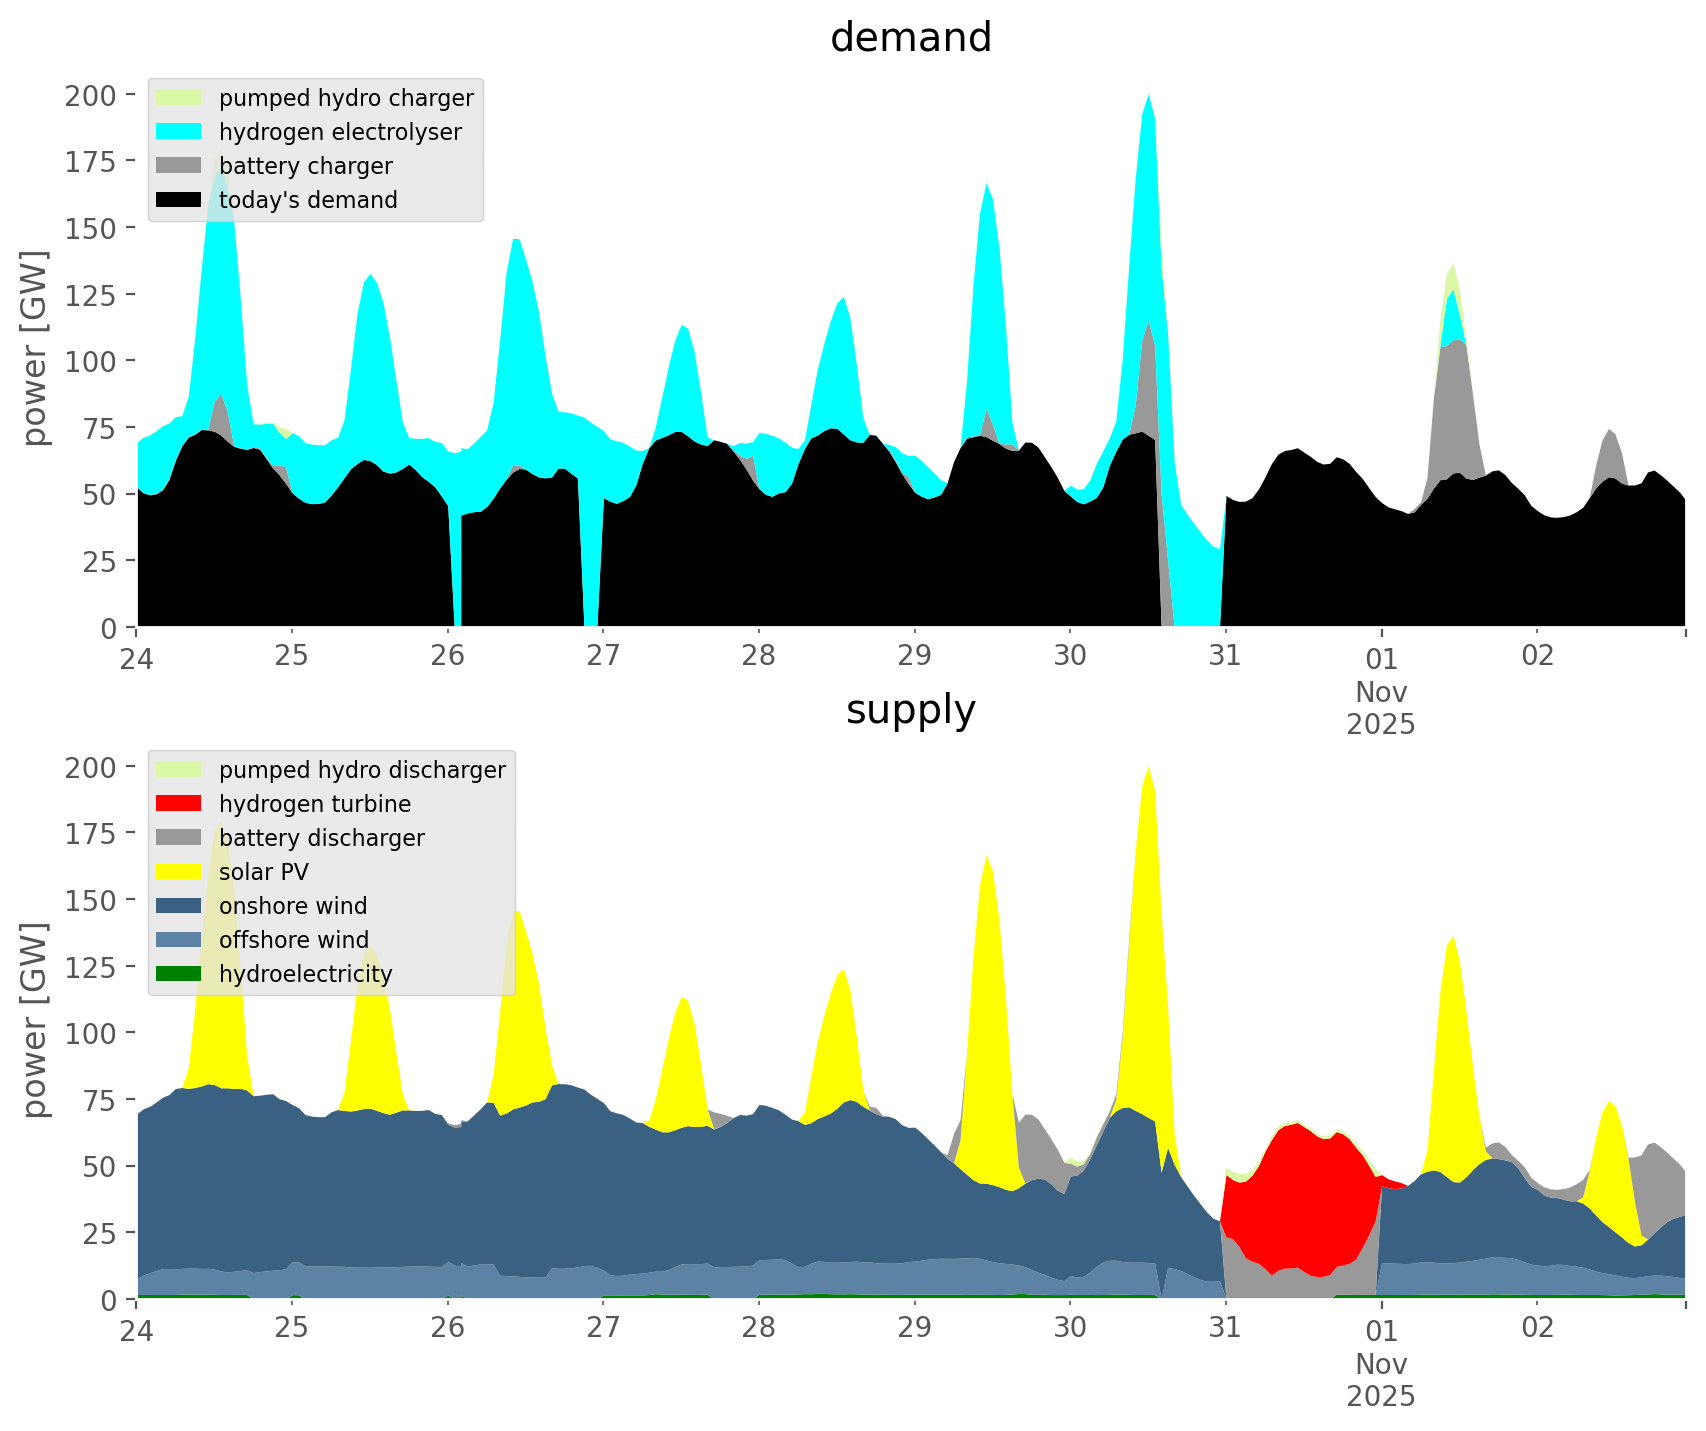Click the demand chart's power [GW] axis label

pos(35,348)
